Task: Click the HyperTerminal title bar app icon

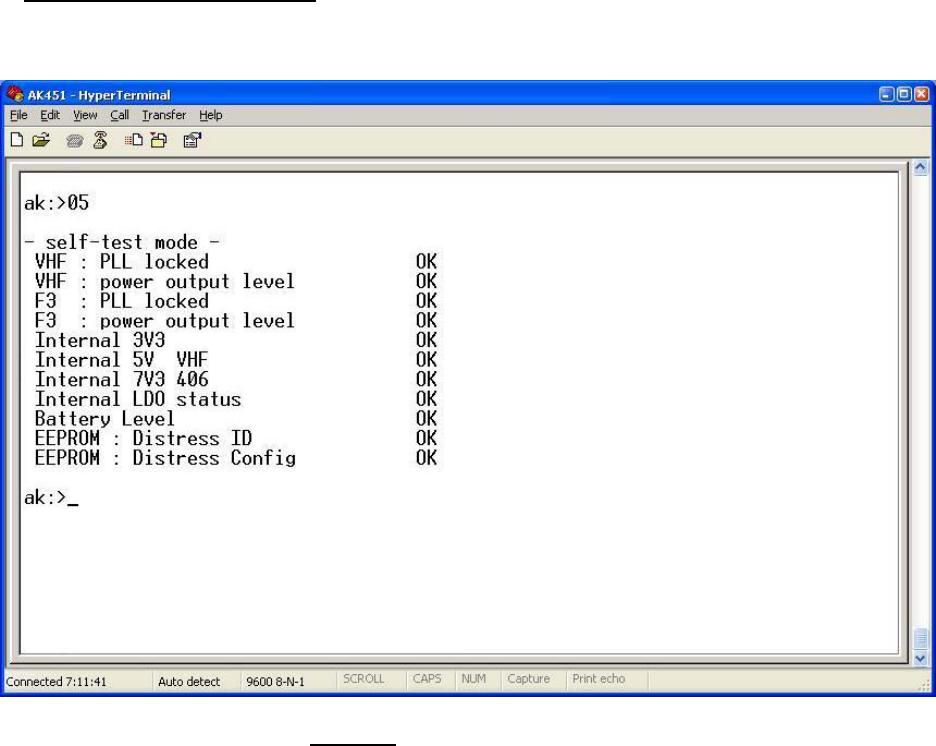Action: (x=15, y=95)
